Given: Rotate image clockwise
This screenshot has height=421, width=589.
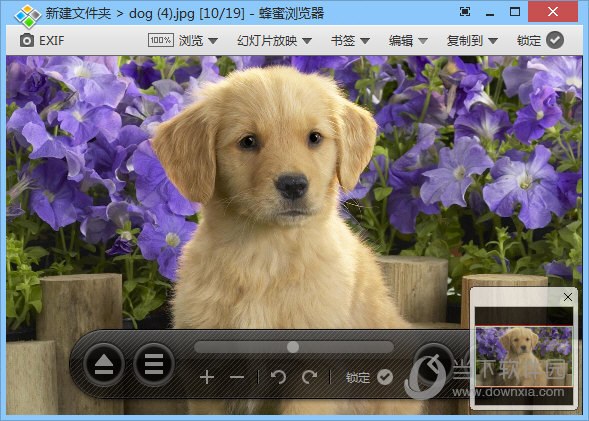Looking at the screenshot, I should [310, 377].
